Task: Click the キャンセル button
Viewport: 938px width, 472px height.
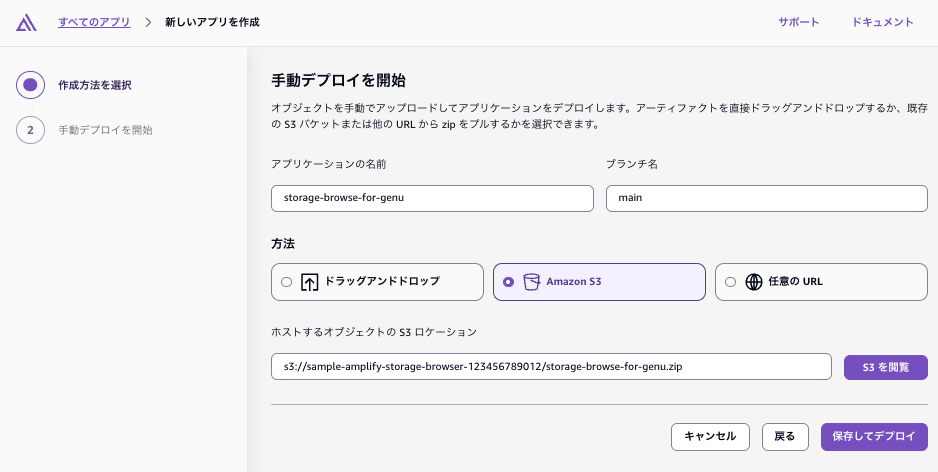Action: 711,437
